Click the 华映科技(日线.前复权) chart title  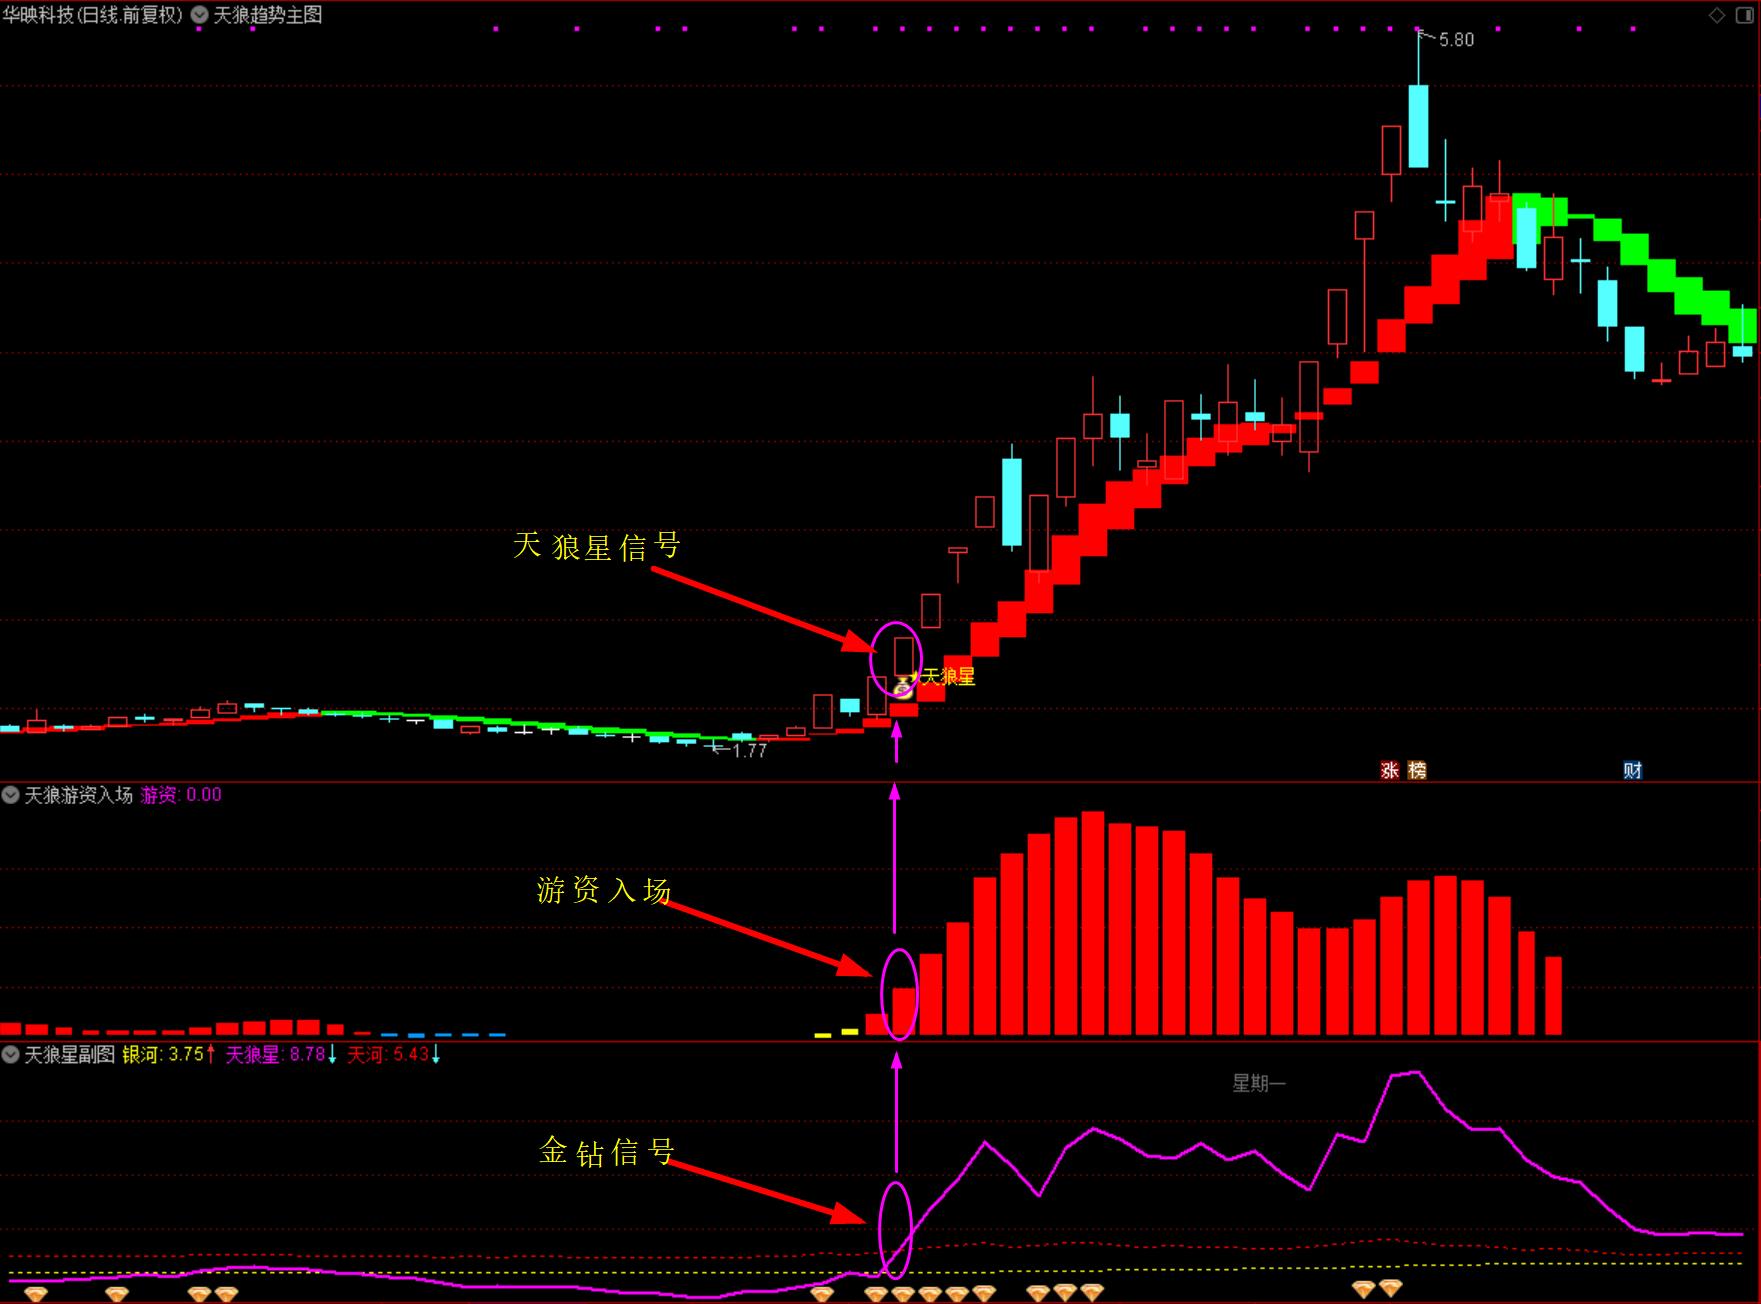(x=93, y=15)
